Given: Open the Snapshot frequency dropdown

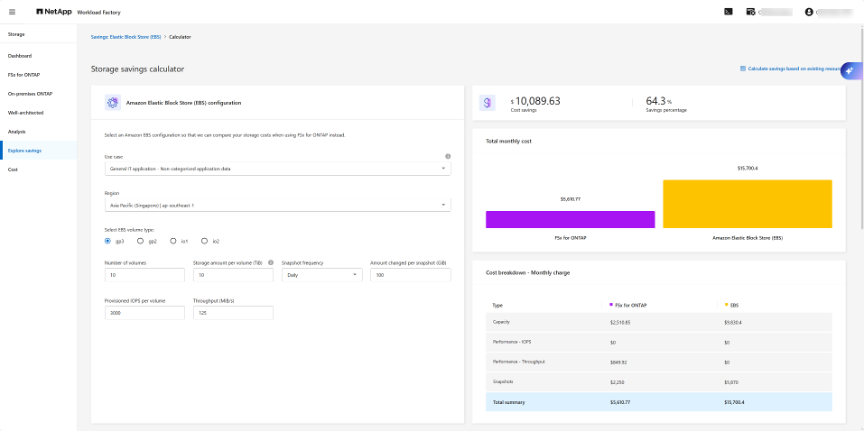Looking at the screenshot, I should pyautogui.click(x=322, y=275).
